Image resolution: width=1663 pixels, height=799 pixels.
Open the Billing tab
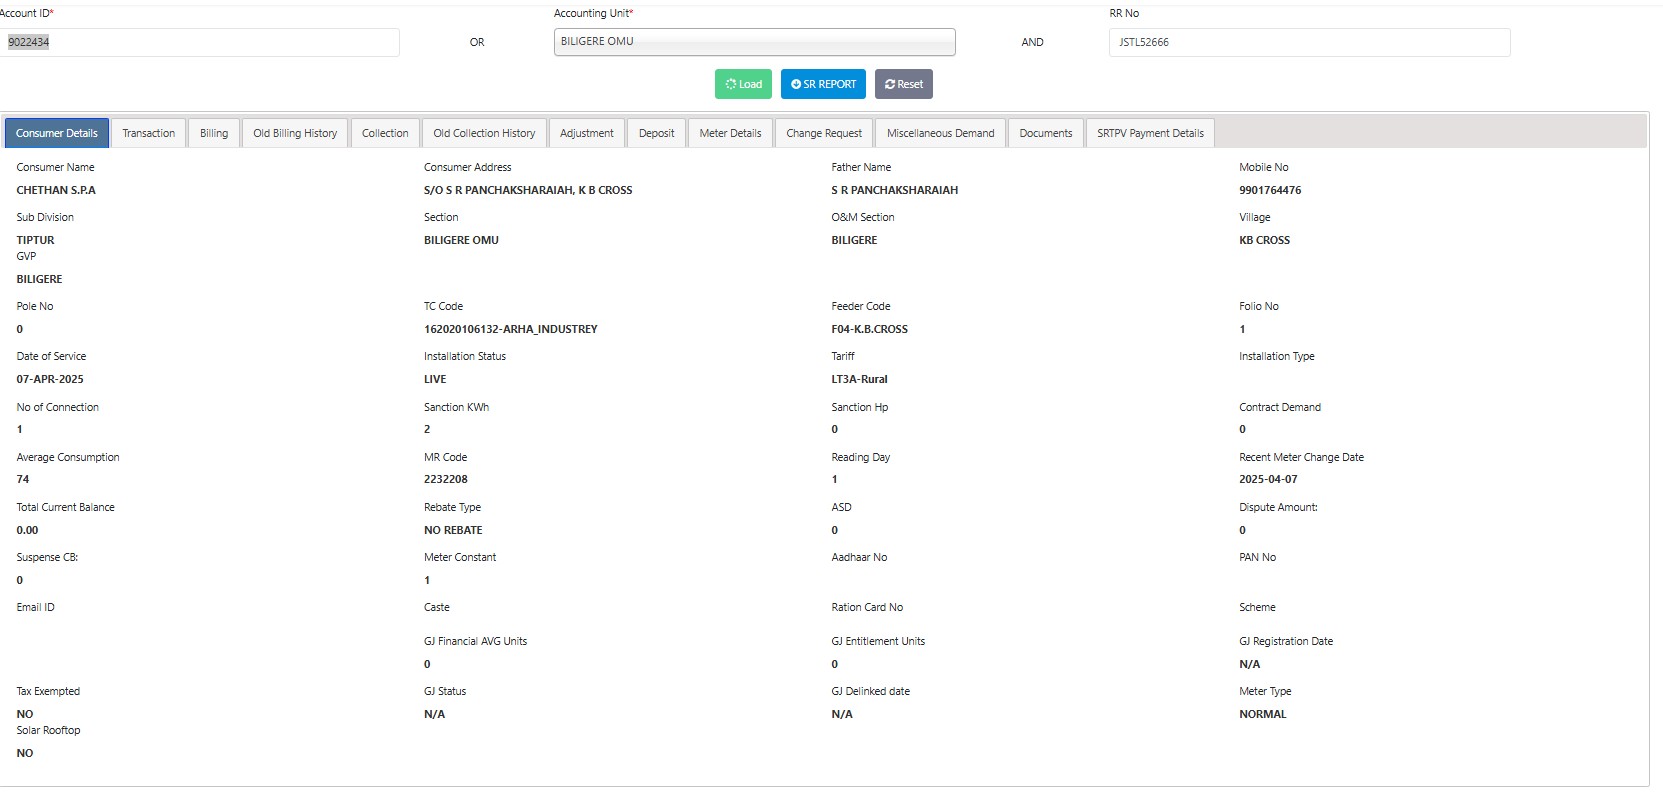click(x=214, y=133)
